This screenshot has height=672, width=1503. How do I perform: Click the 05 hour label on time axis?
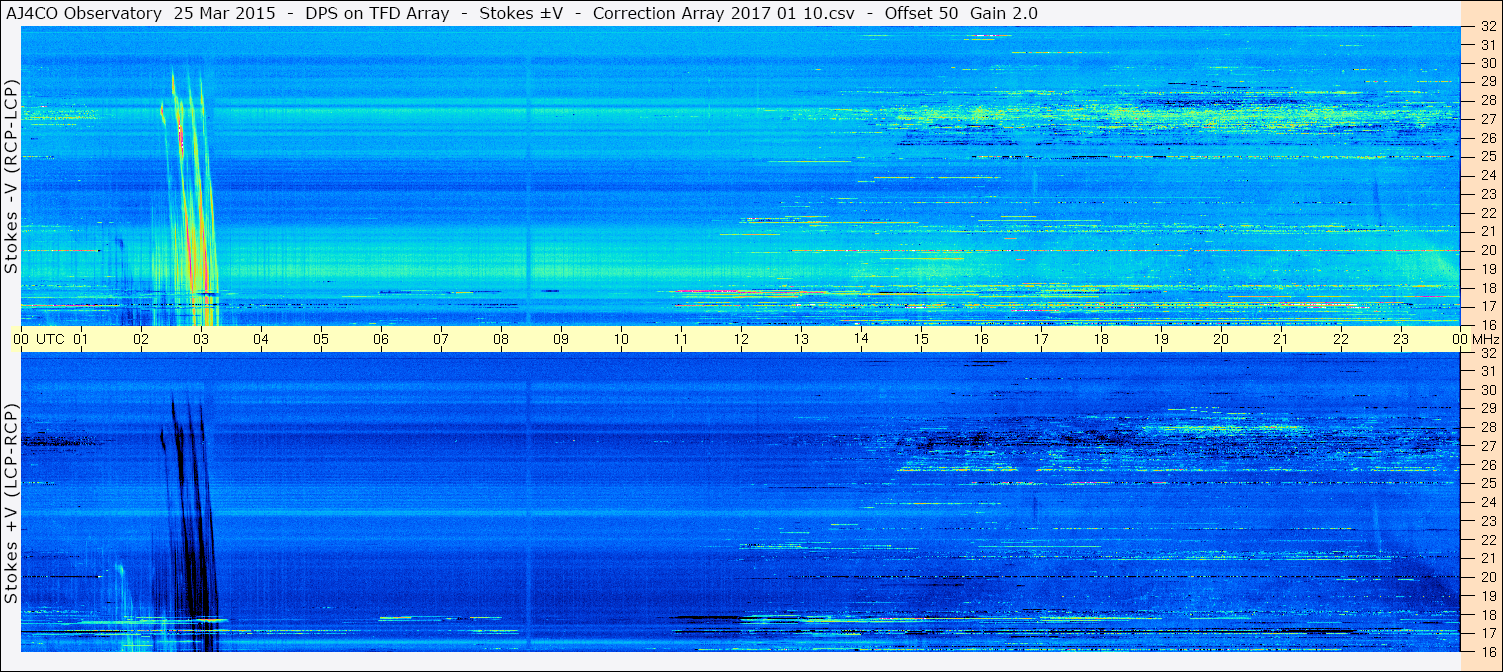pyautogui.click(x=321, y=339)
